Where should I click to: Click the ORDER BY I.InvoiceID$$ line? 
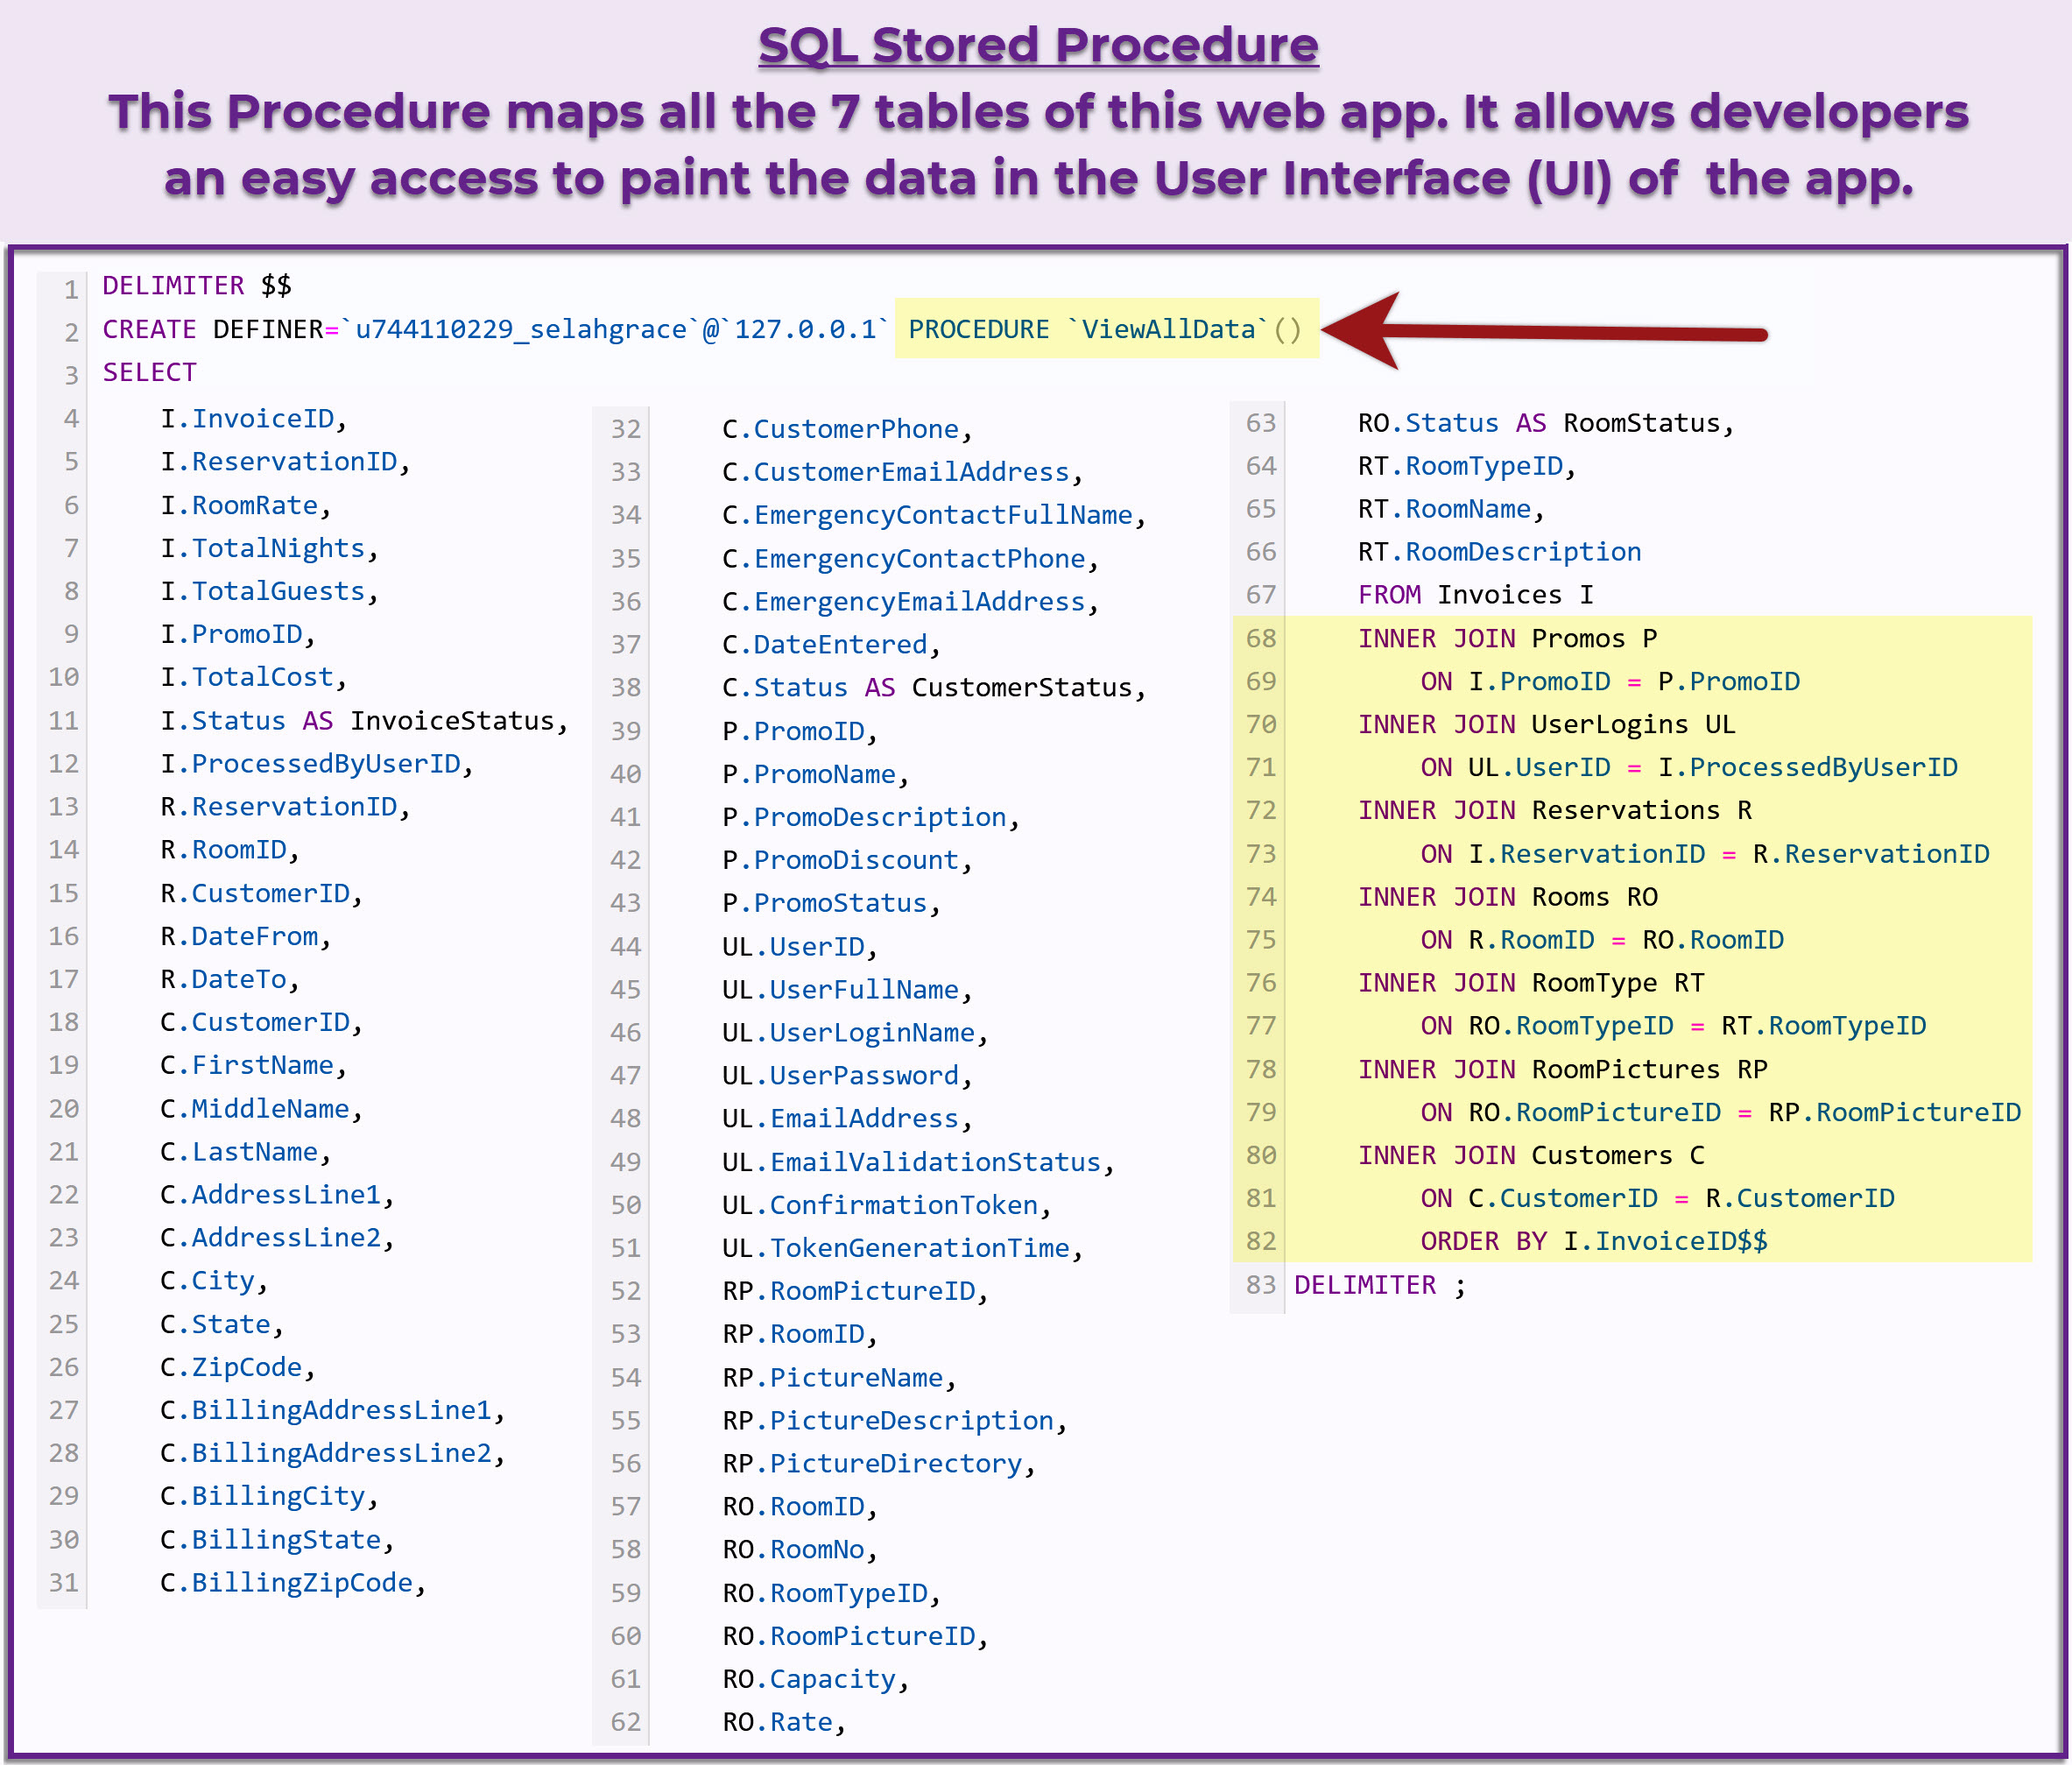tap(1593, 1241)
